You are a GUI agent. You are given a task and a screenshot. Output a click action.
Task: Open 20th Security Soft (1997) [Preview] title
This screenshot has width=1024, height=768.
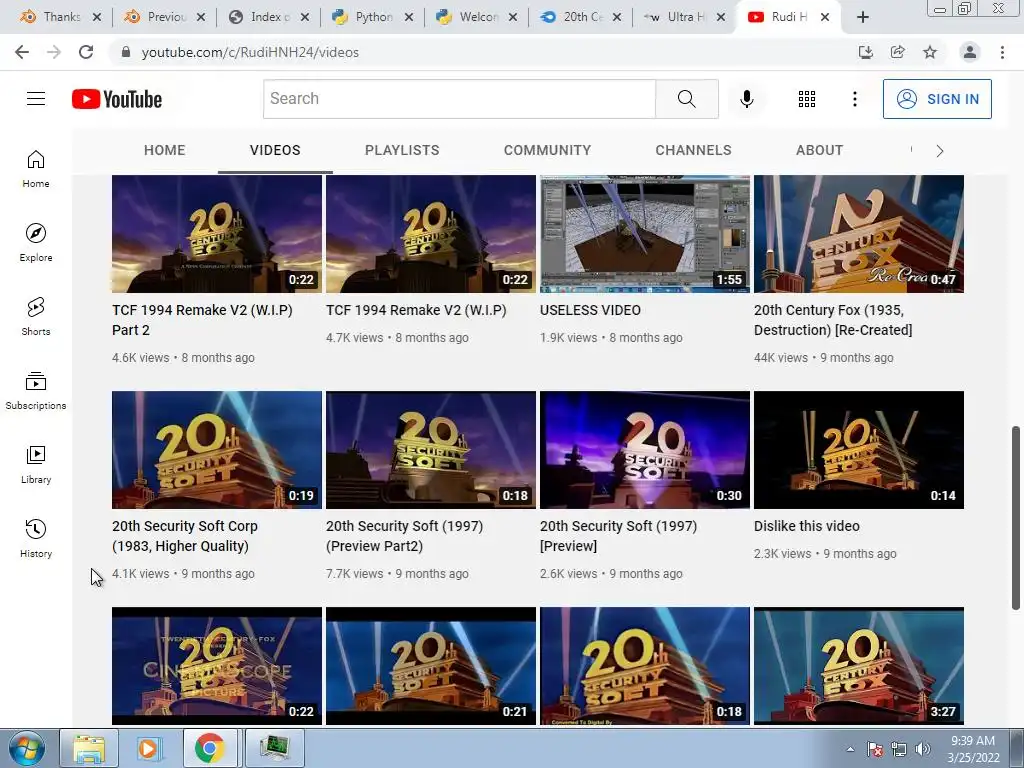pyautogui.click(x=618, y=536)
